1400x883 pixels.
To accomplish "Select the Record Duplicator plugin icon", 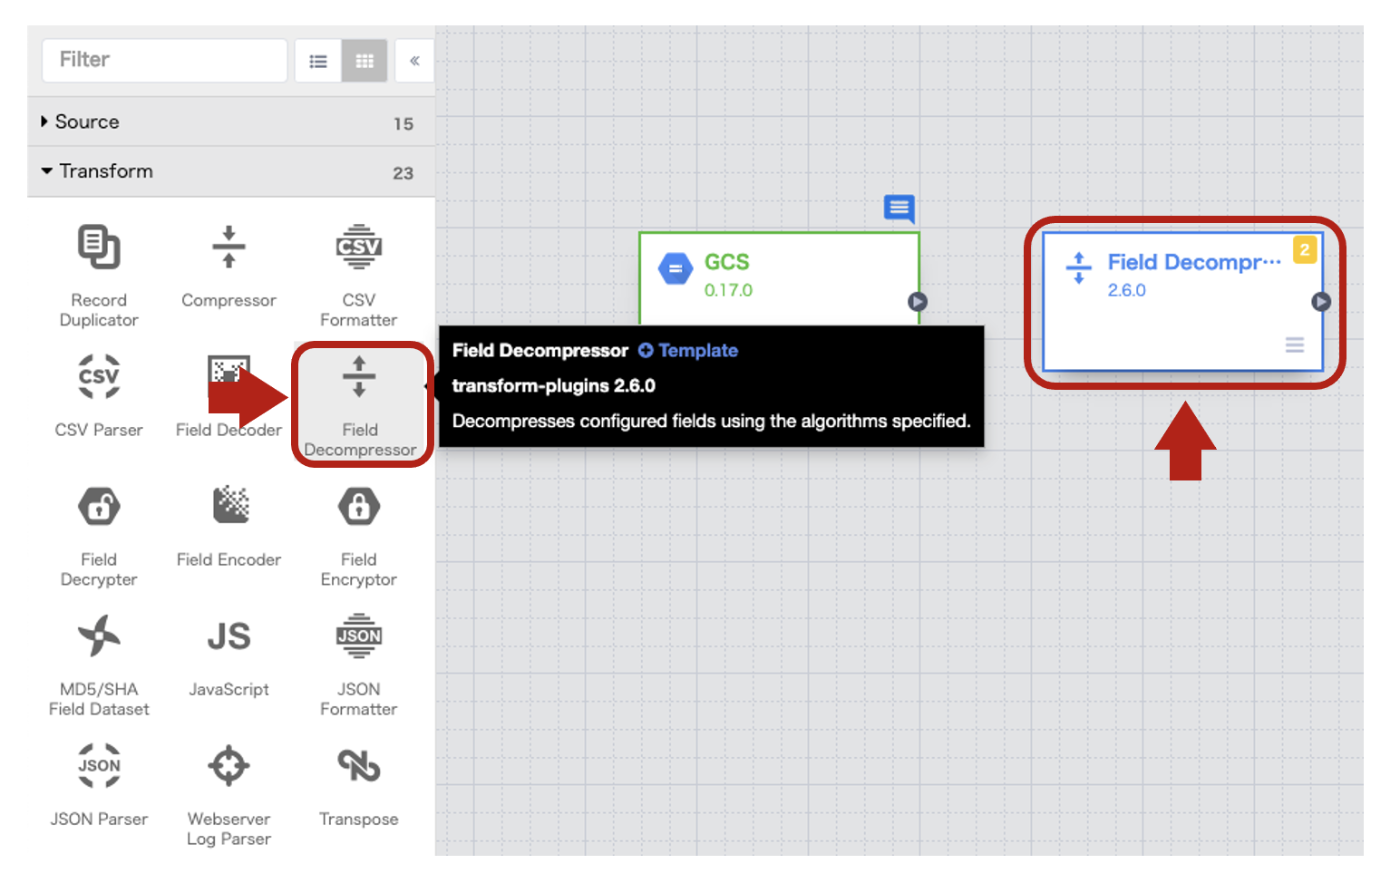I will click(99, 247).
